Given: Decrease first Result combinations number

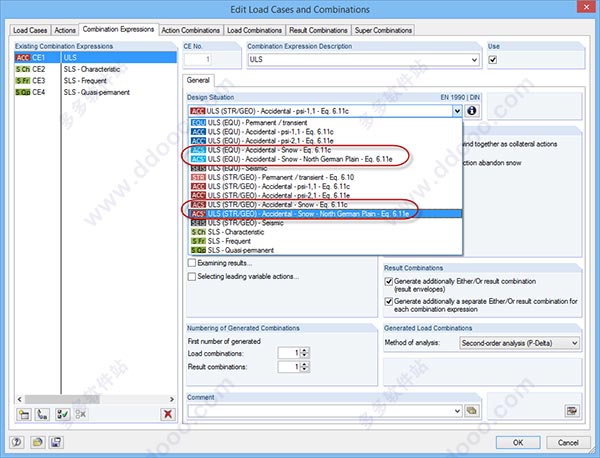Looking at the screenshot, I should 305,370.
